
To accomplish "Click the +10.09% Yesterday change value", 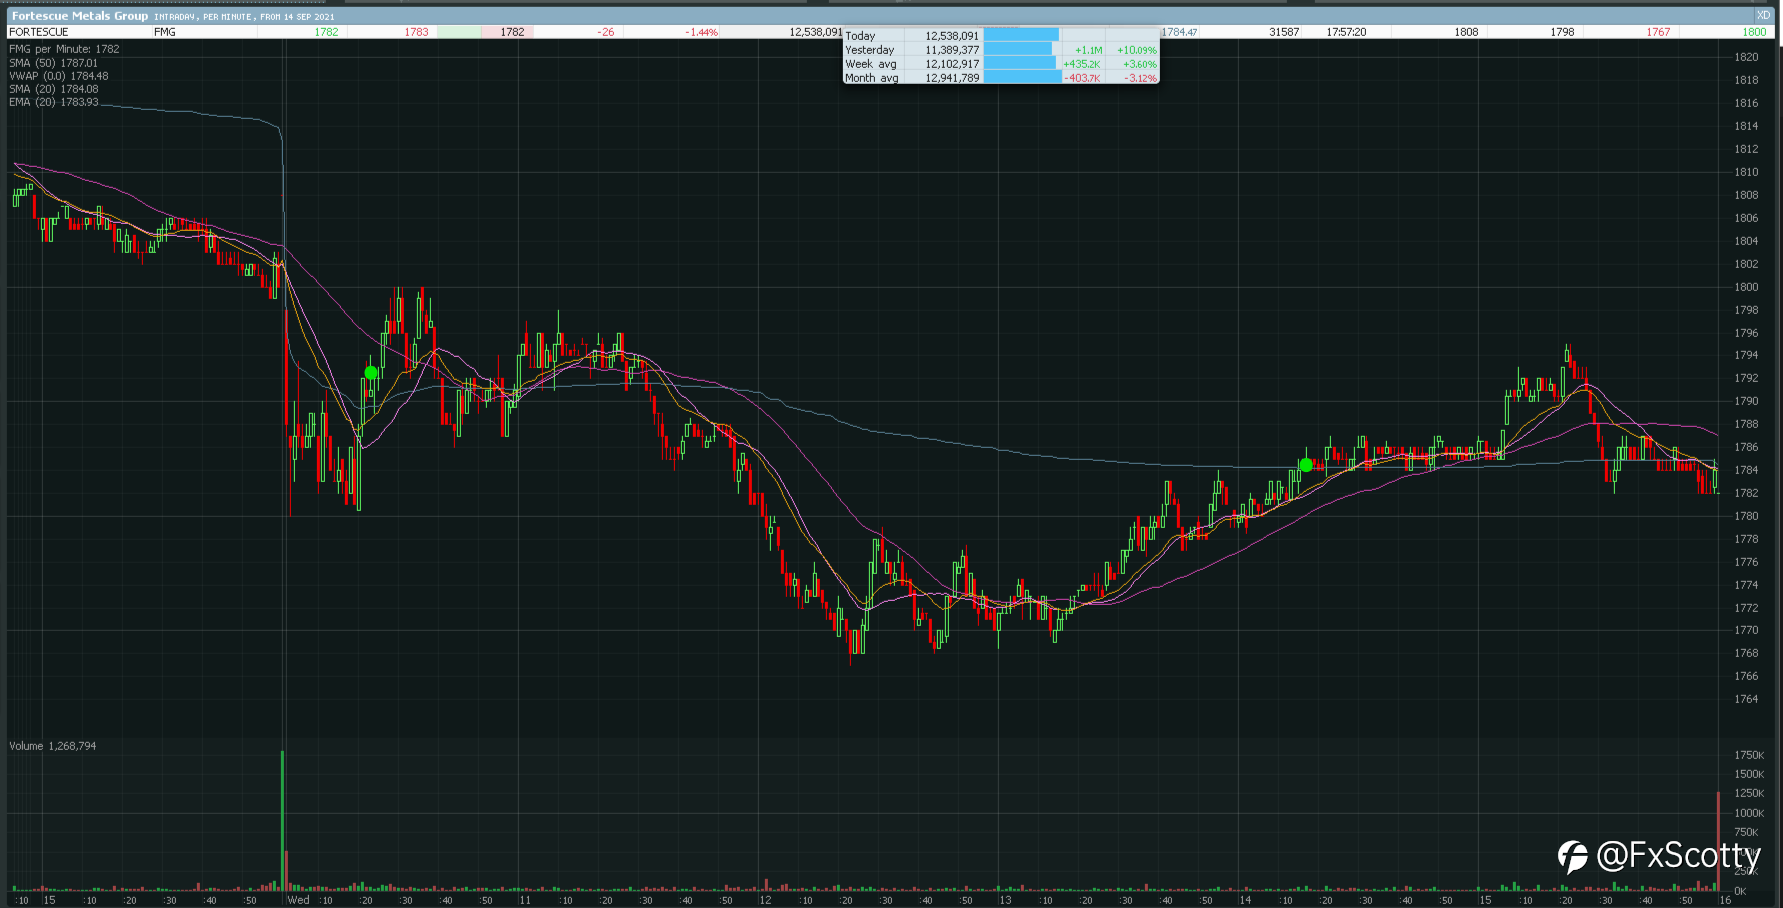I will click(1137, 50).
